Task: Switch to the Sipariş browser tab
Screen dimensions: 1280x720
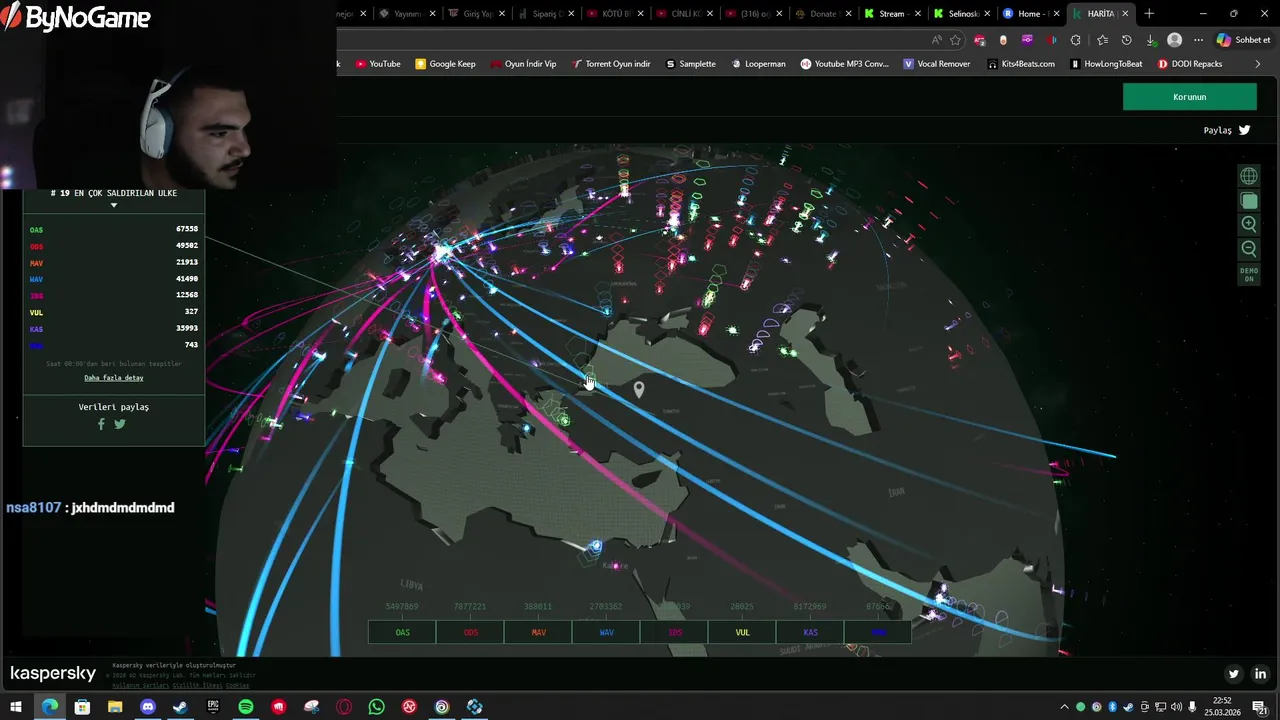Action: click(545, 14)
